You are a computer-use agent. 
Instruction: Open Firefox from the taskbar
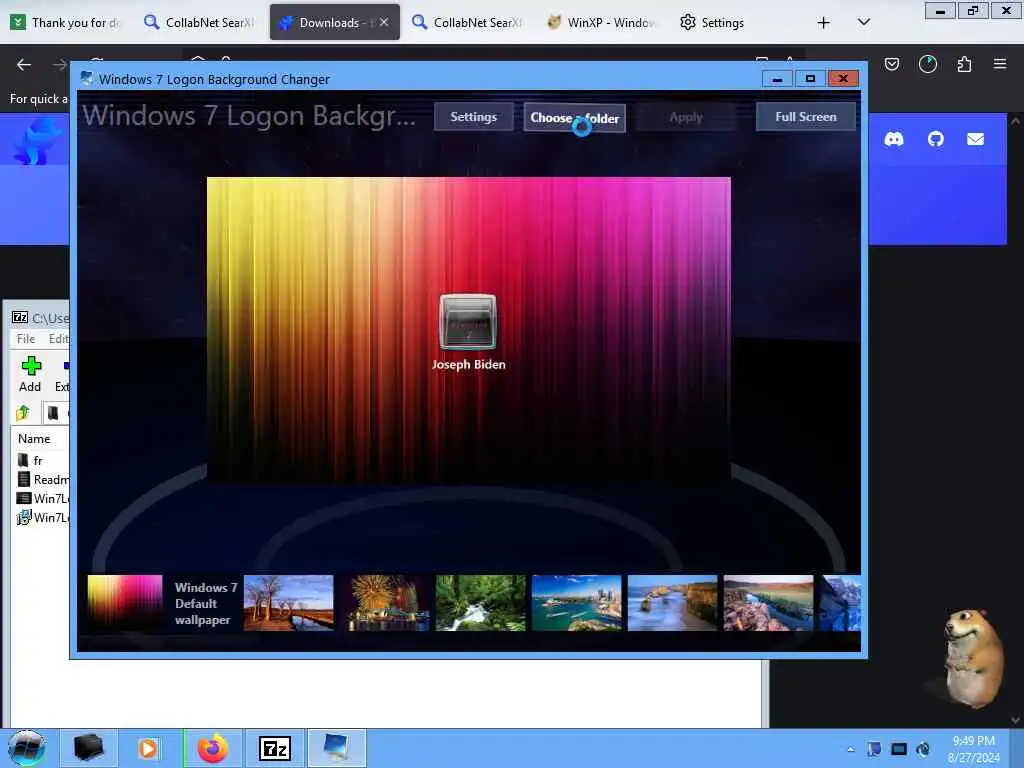coord(212,748)
